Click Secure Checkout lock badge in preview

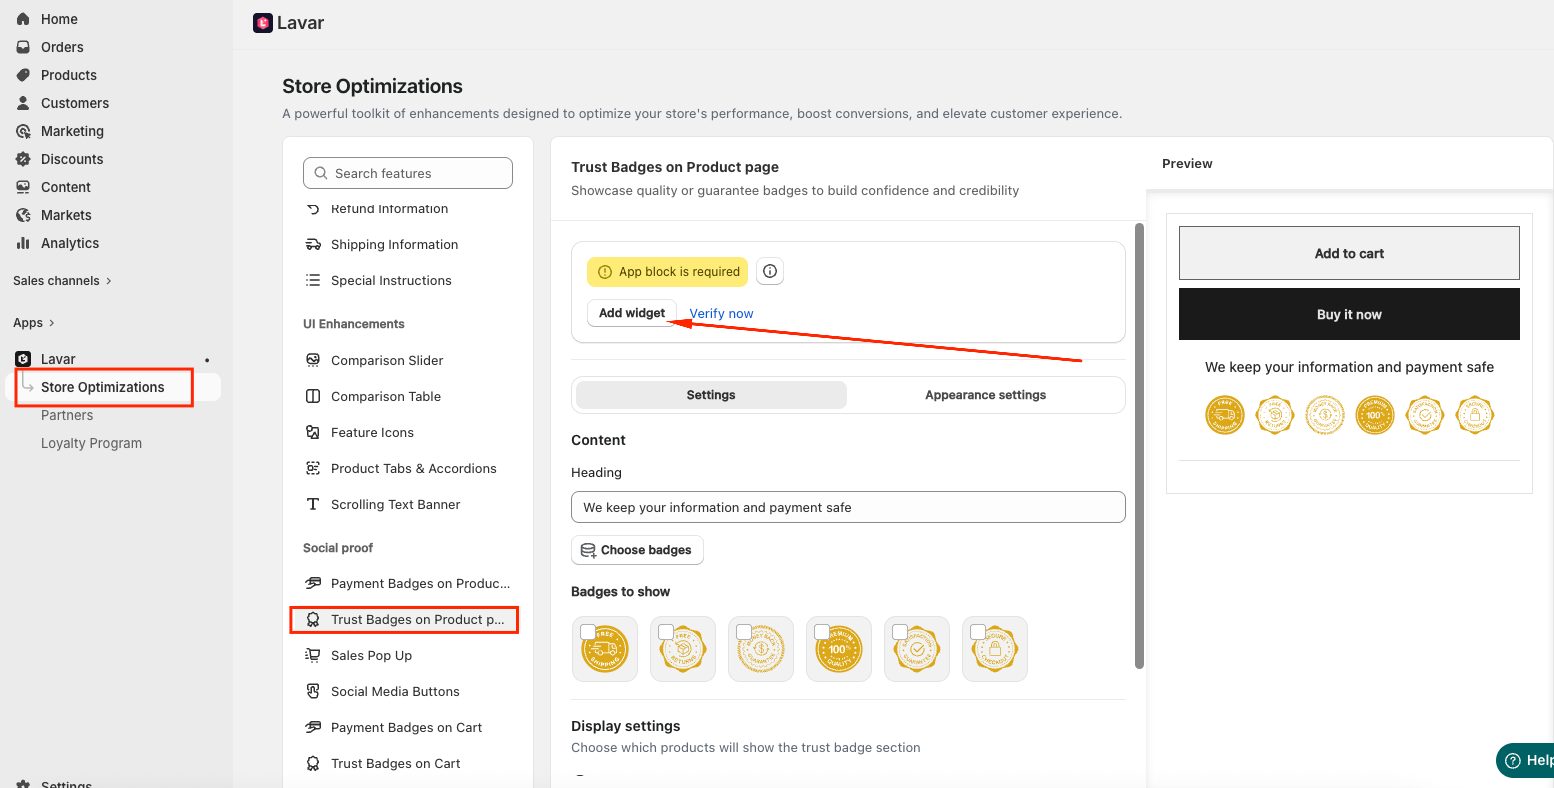pos(1475,414)
